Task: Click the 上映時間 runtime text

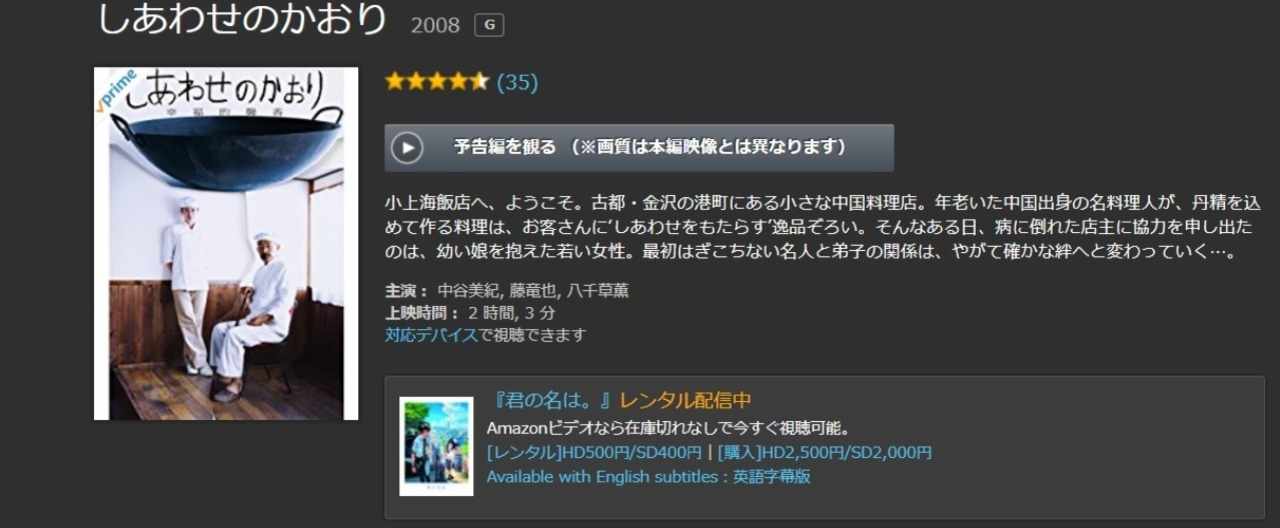Action: [470, 313]
